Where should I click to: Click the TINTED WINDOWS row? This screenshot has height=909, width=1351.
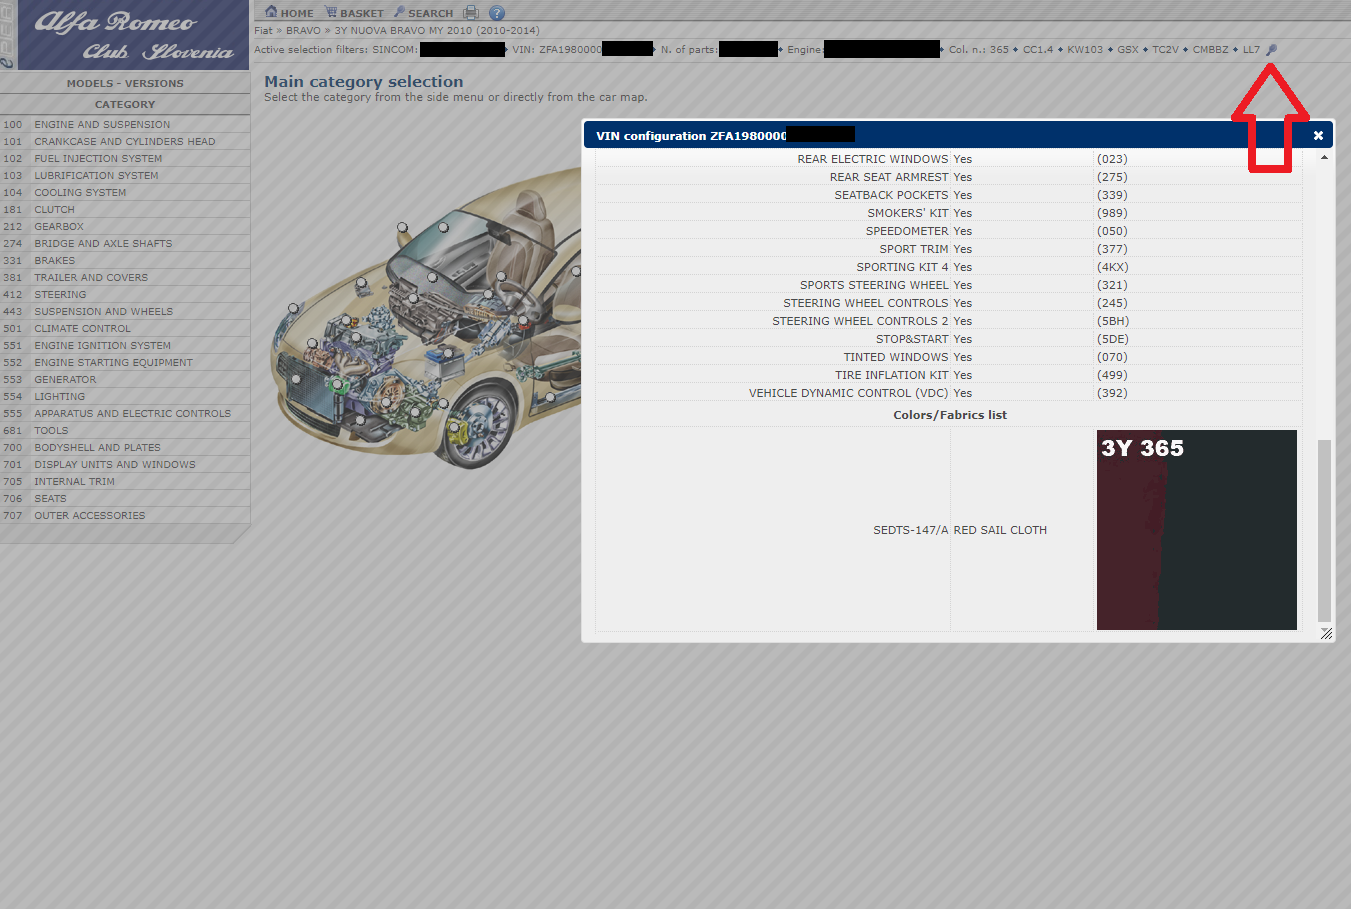point(950,357)
